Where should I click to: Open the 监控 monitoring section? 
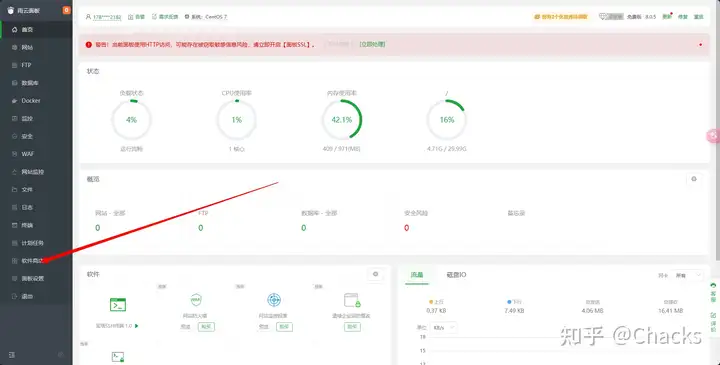pos(36,118)
